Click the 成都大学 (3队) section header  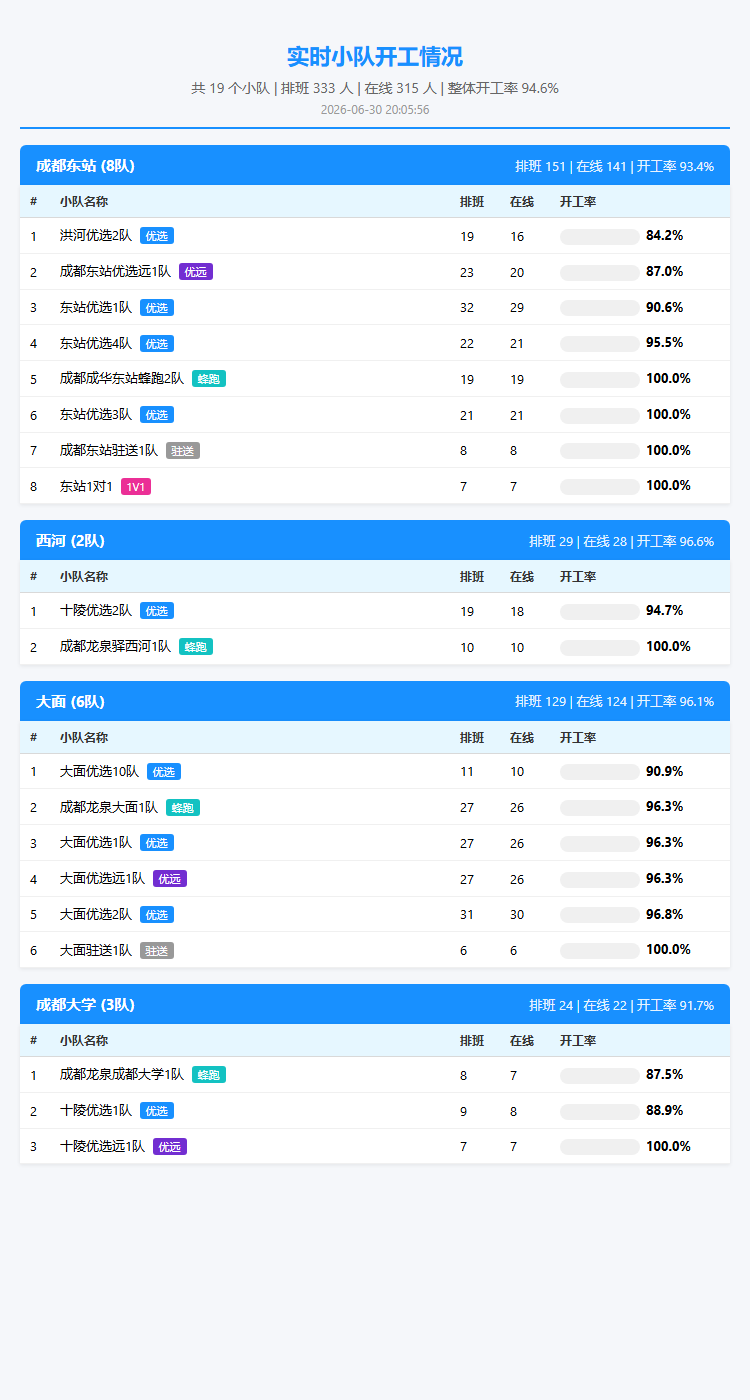tap(375, 1005)
